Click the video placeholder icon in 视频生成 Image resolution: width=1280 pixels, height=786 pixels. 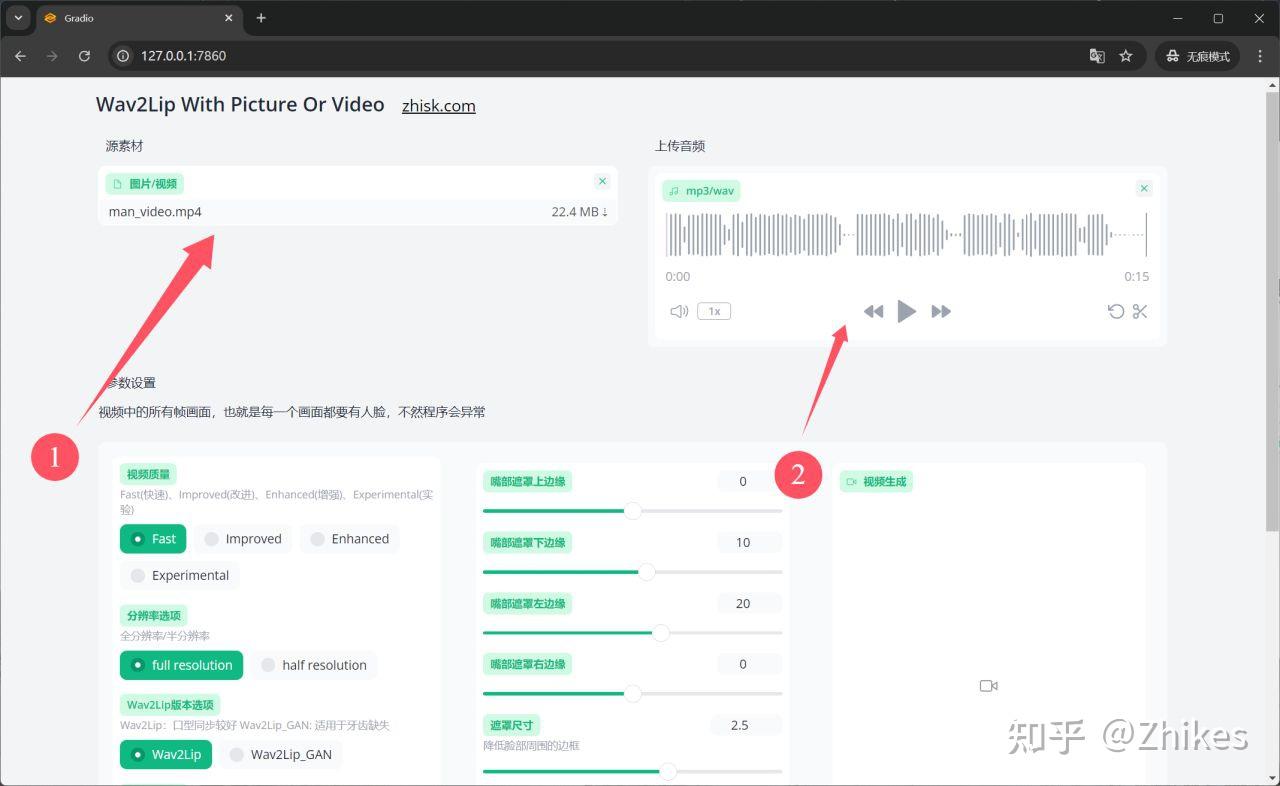pyautogui.click(x=989, y=686)
